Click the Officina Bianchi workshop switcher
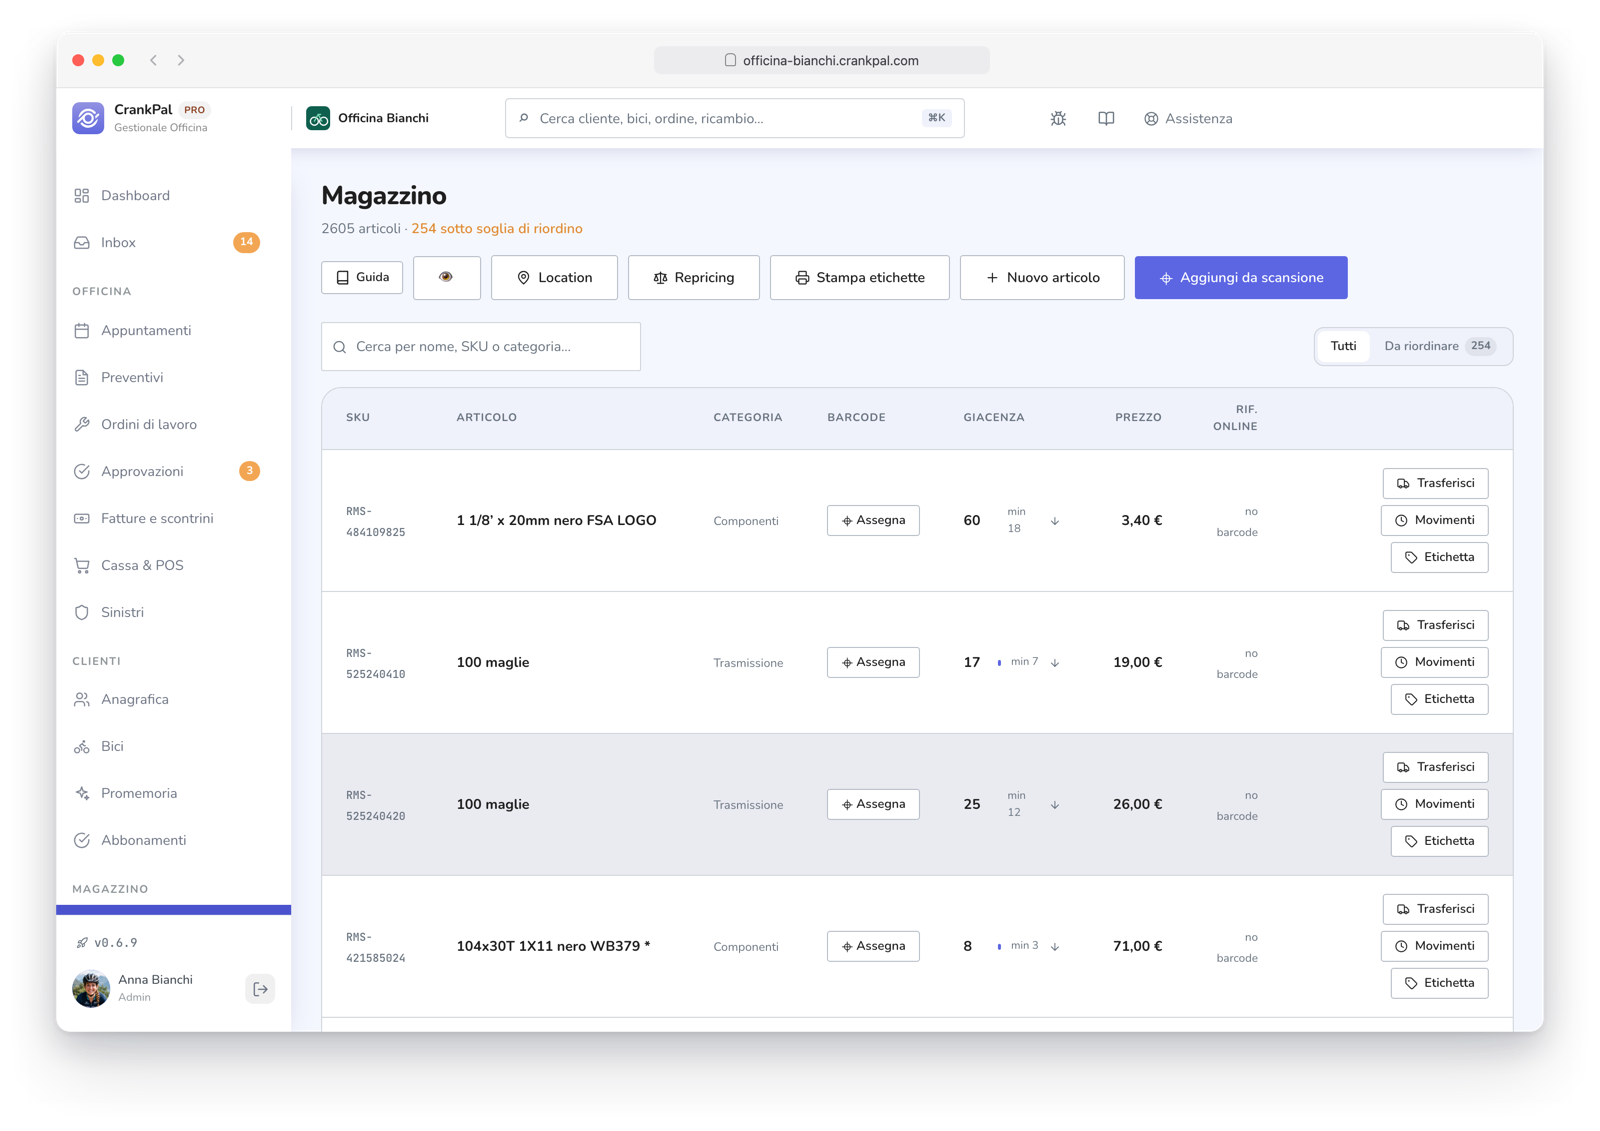 tap(368, 118)
